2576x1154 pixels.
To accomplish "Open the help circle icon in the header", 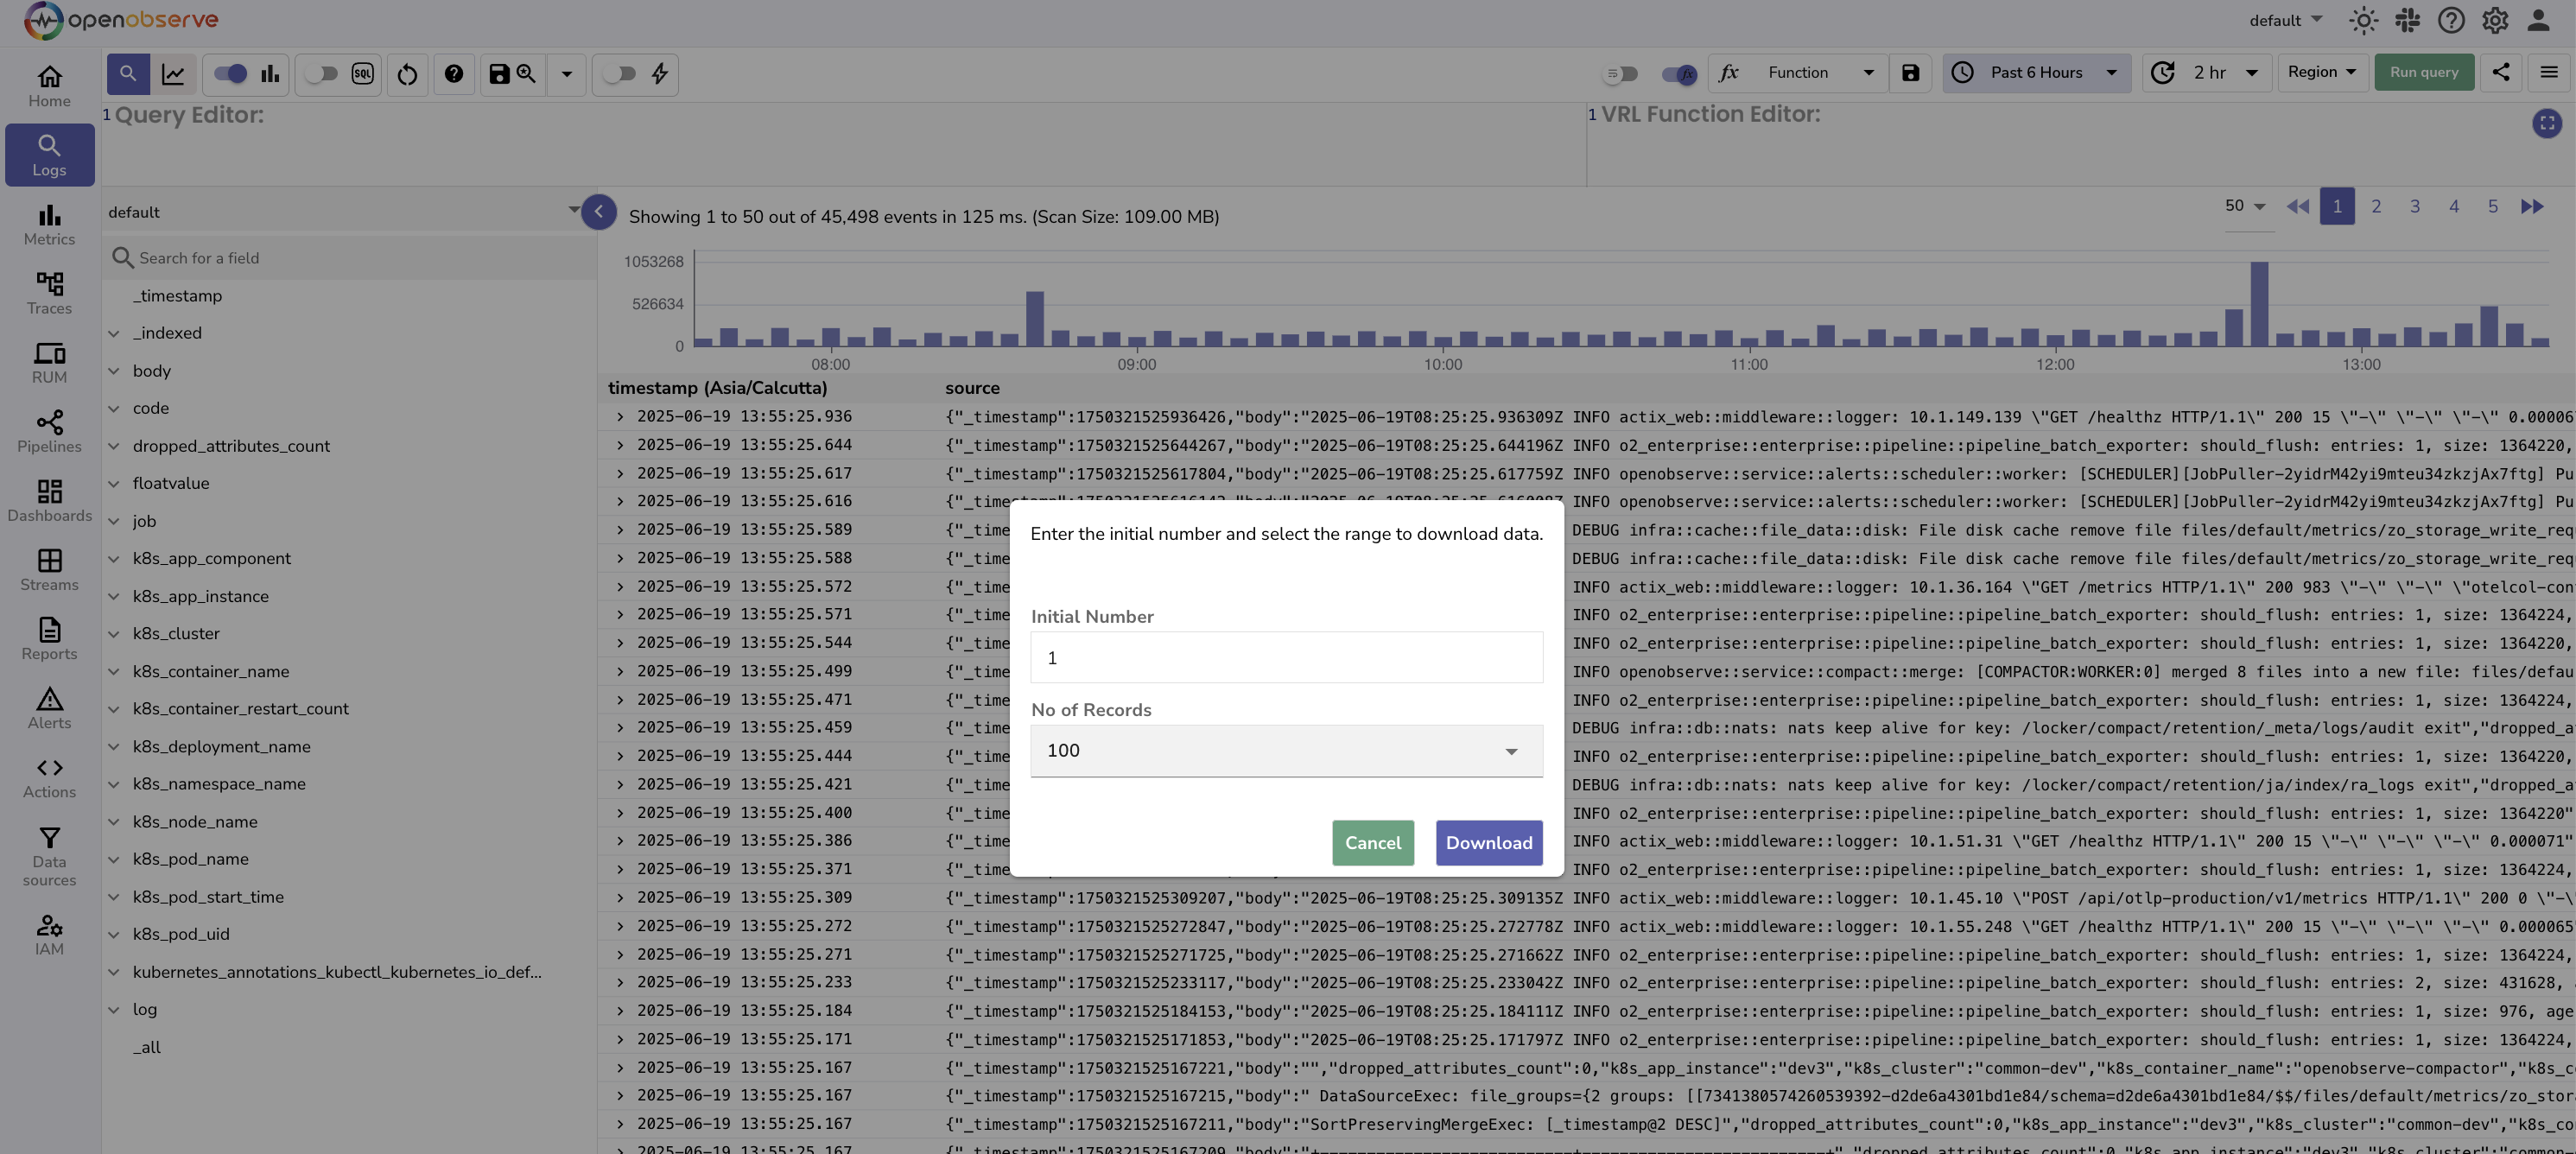I will pyautogui.click(x=2450, y=20).
